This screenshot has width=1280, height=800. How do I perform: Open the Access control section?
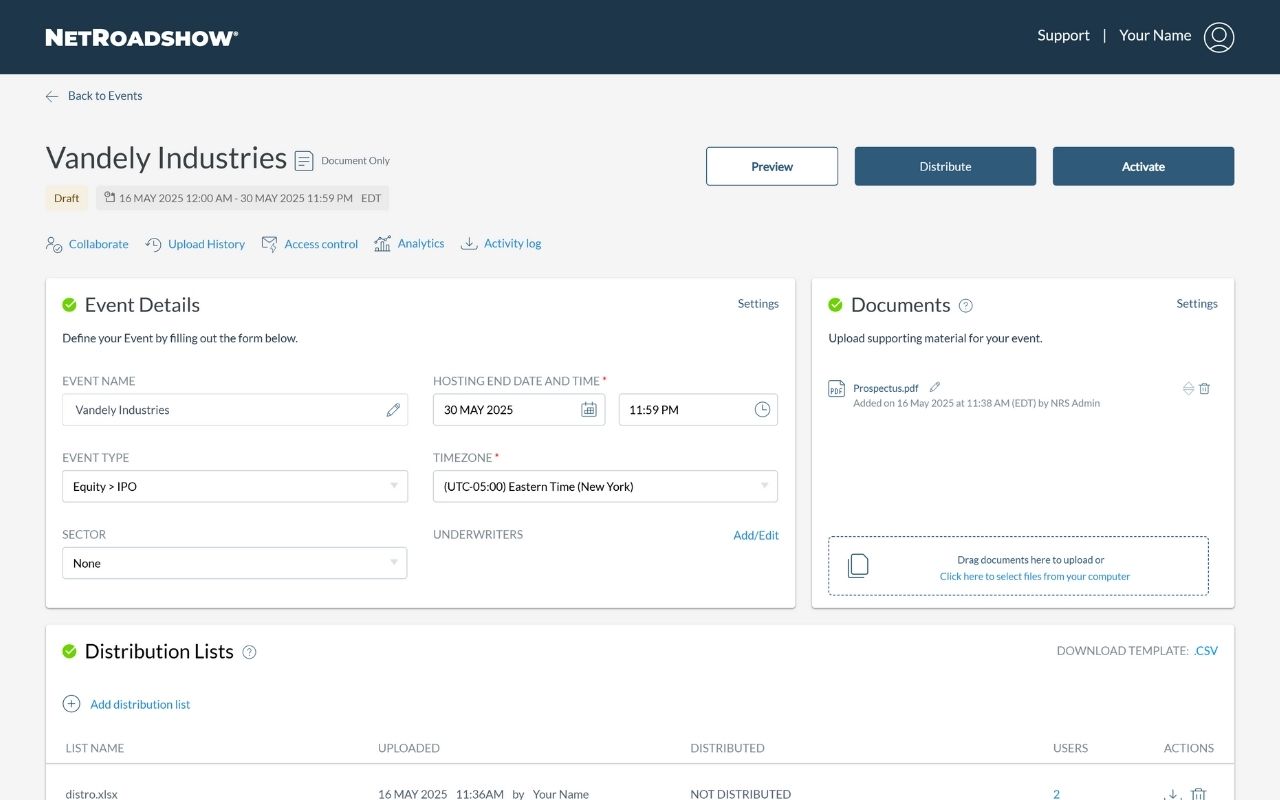[310, 244]
